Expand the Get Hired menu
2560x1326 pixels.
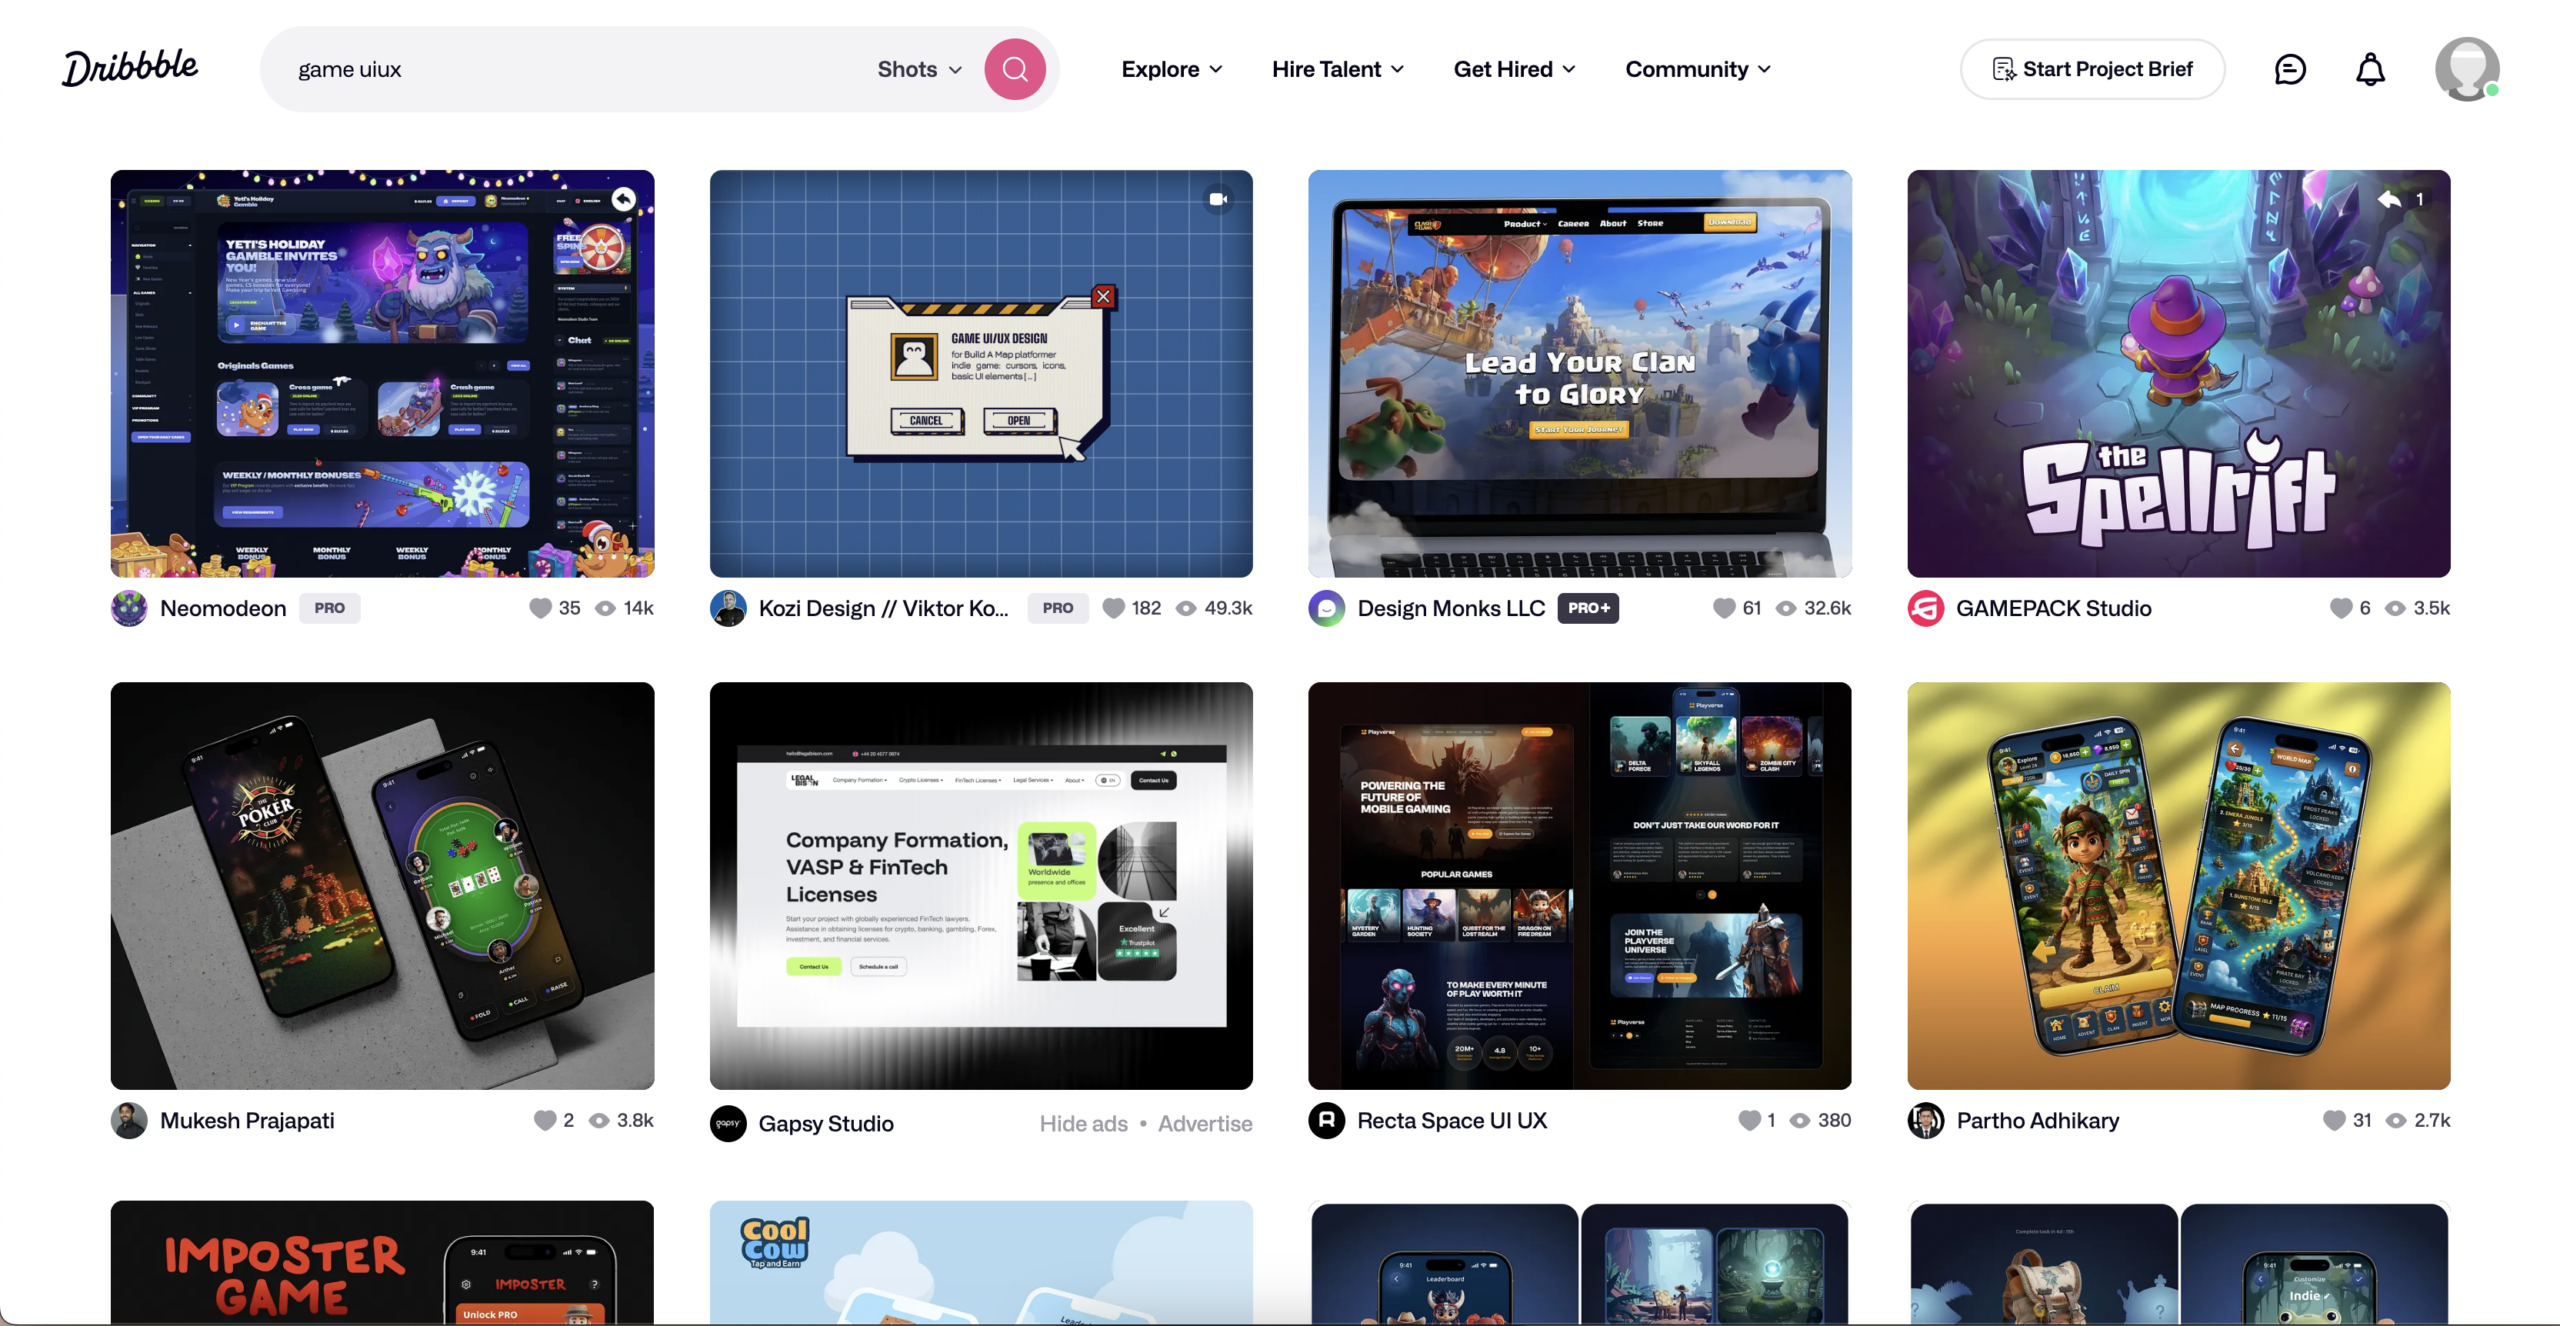(1514, 69)
